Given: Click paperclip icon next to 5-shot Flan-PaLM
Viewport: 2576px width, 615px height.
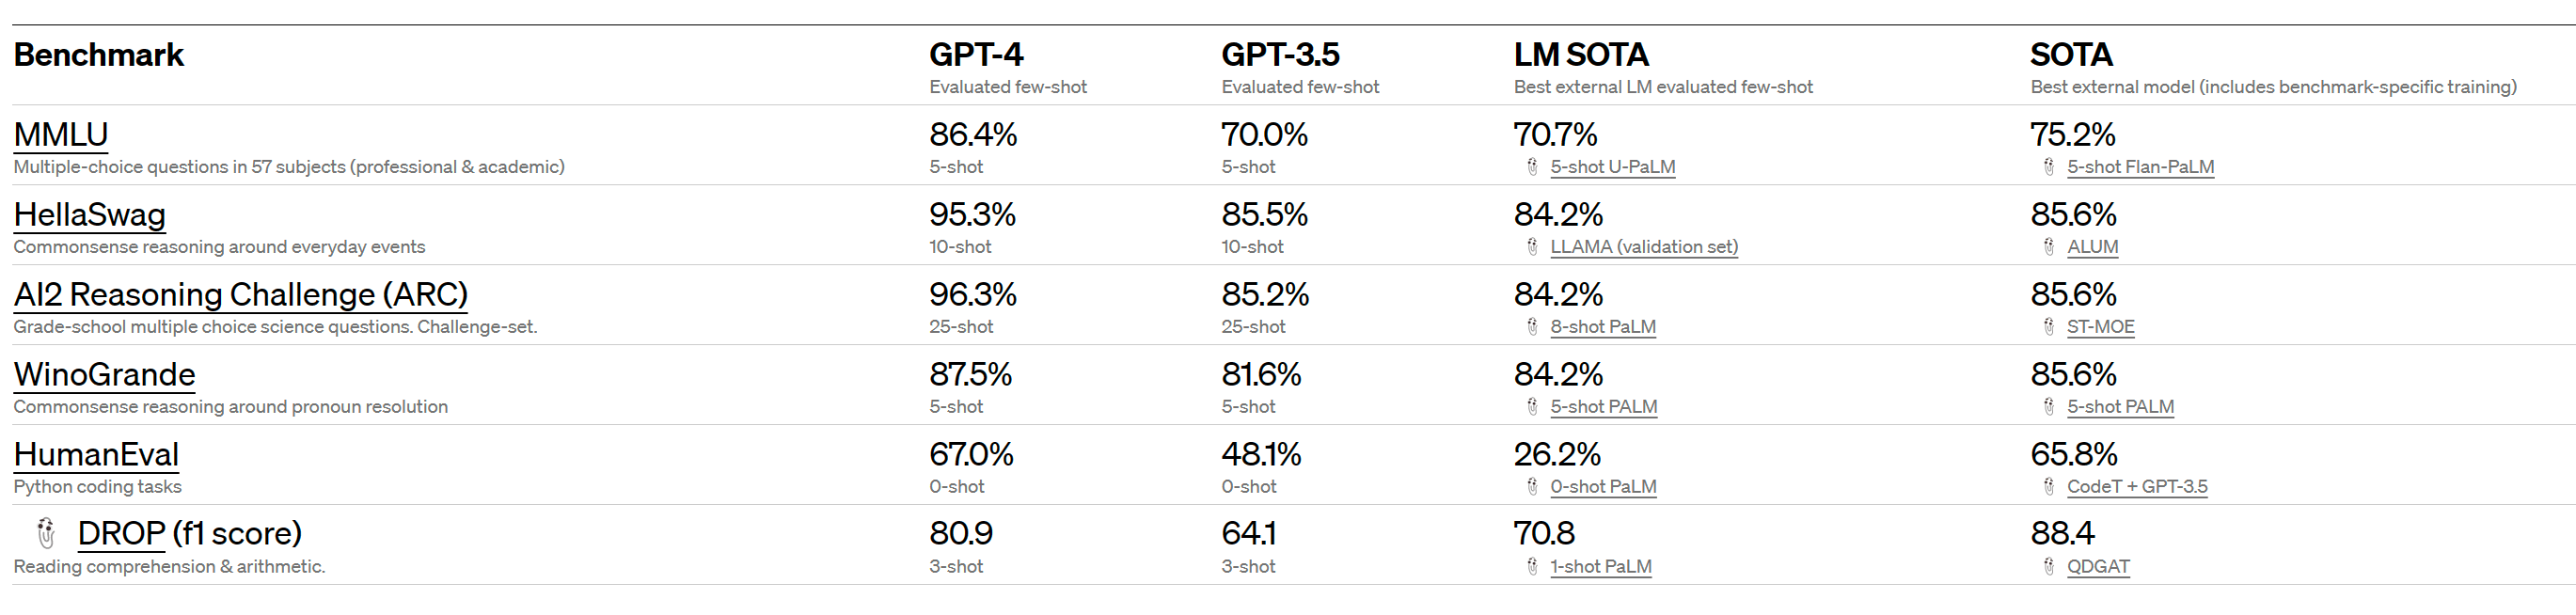Looking at the screenshot, I should (x=2049, y=167).
